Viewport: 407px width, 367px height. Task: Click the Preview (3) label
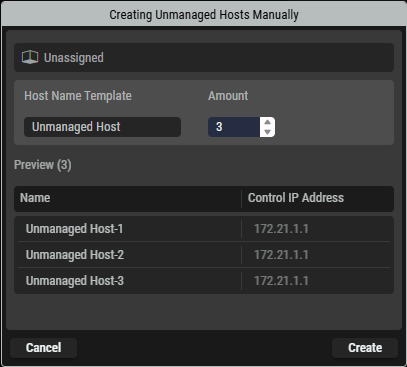click(43, 165)
